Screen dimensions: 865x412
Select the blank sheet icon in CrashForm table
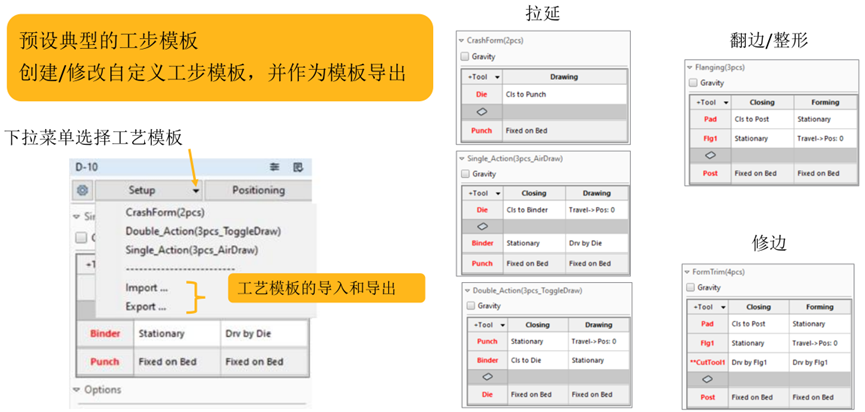482,112
